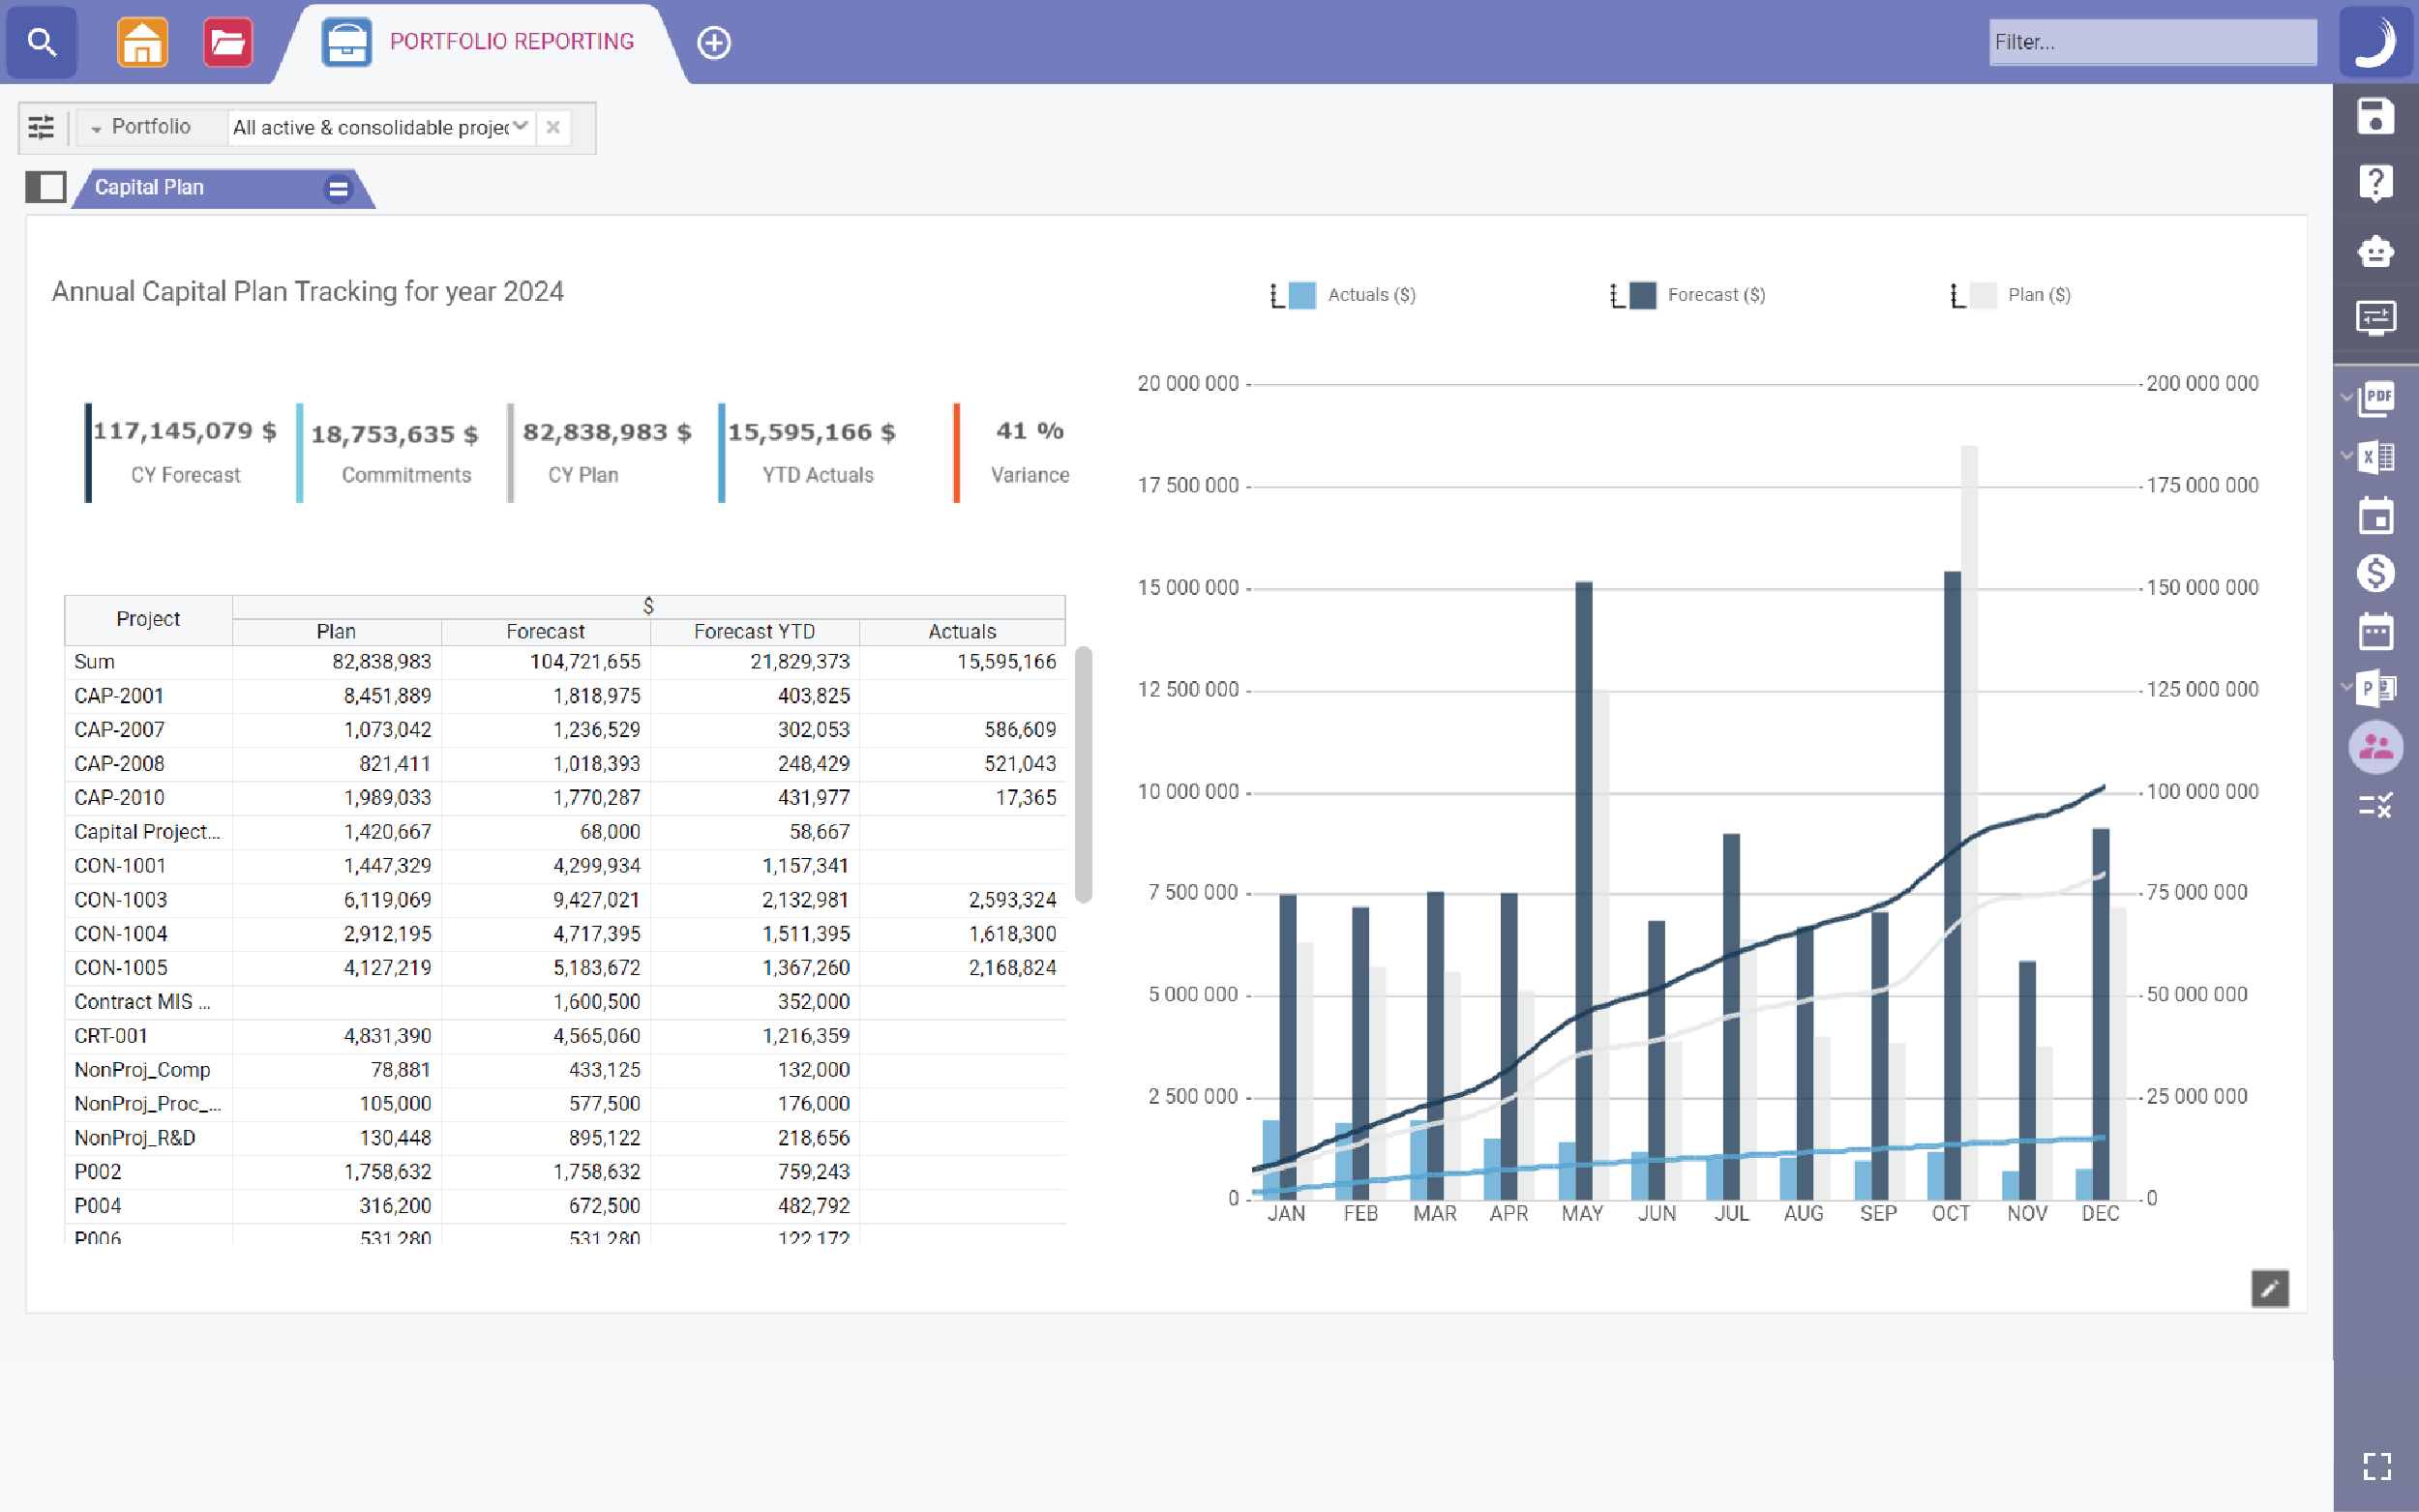Toggle the Plan ($) legend series
The height and width of the screenshot is (1512, 2419).
[2037, 295]
